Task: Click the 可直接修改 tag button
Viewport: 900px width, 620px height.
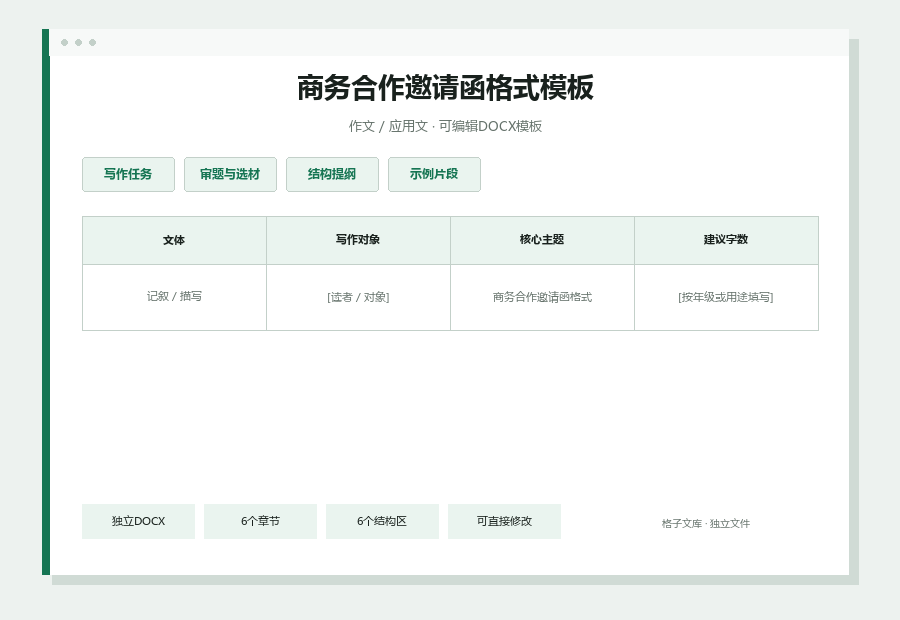Action: click(x=504, y=521)
